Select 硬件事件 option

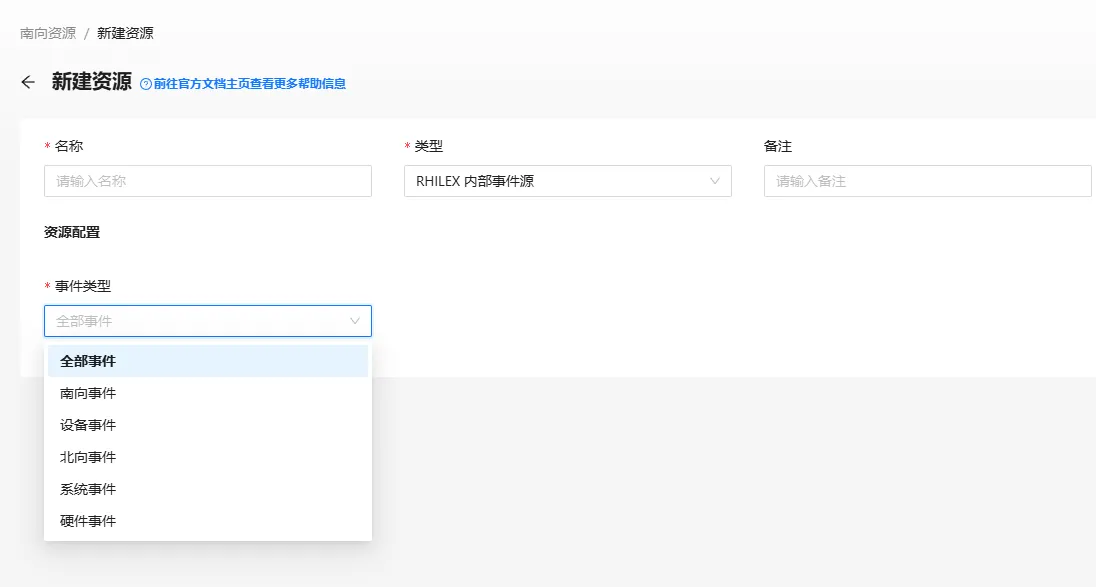coord(208,521)
